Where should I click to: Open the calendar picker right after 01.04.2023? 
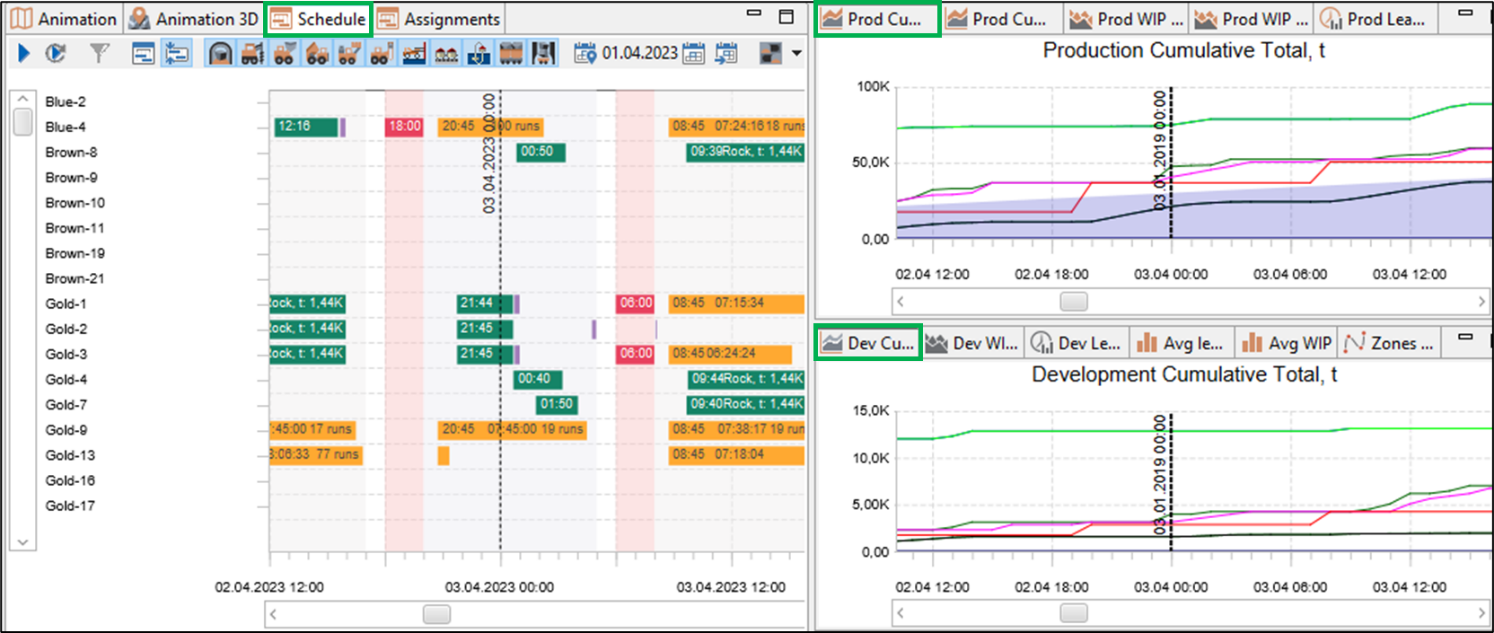tap(693, 53)
